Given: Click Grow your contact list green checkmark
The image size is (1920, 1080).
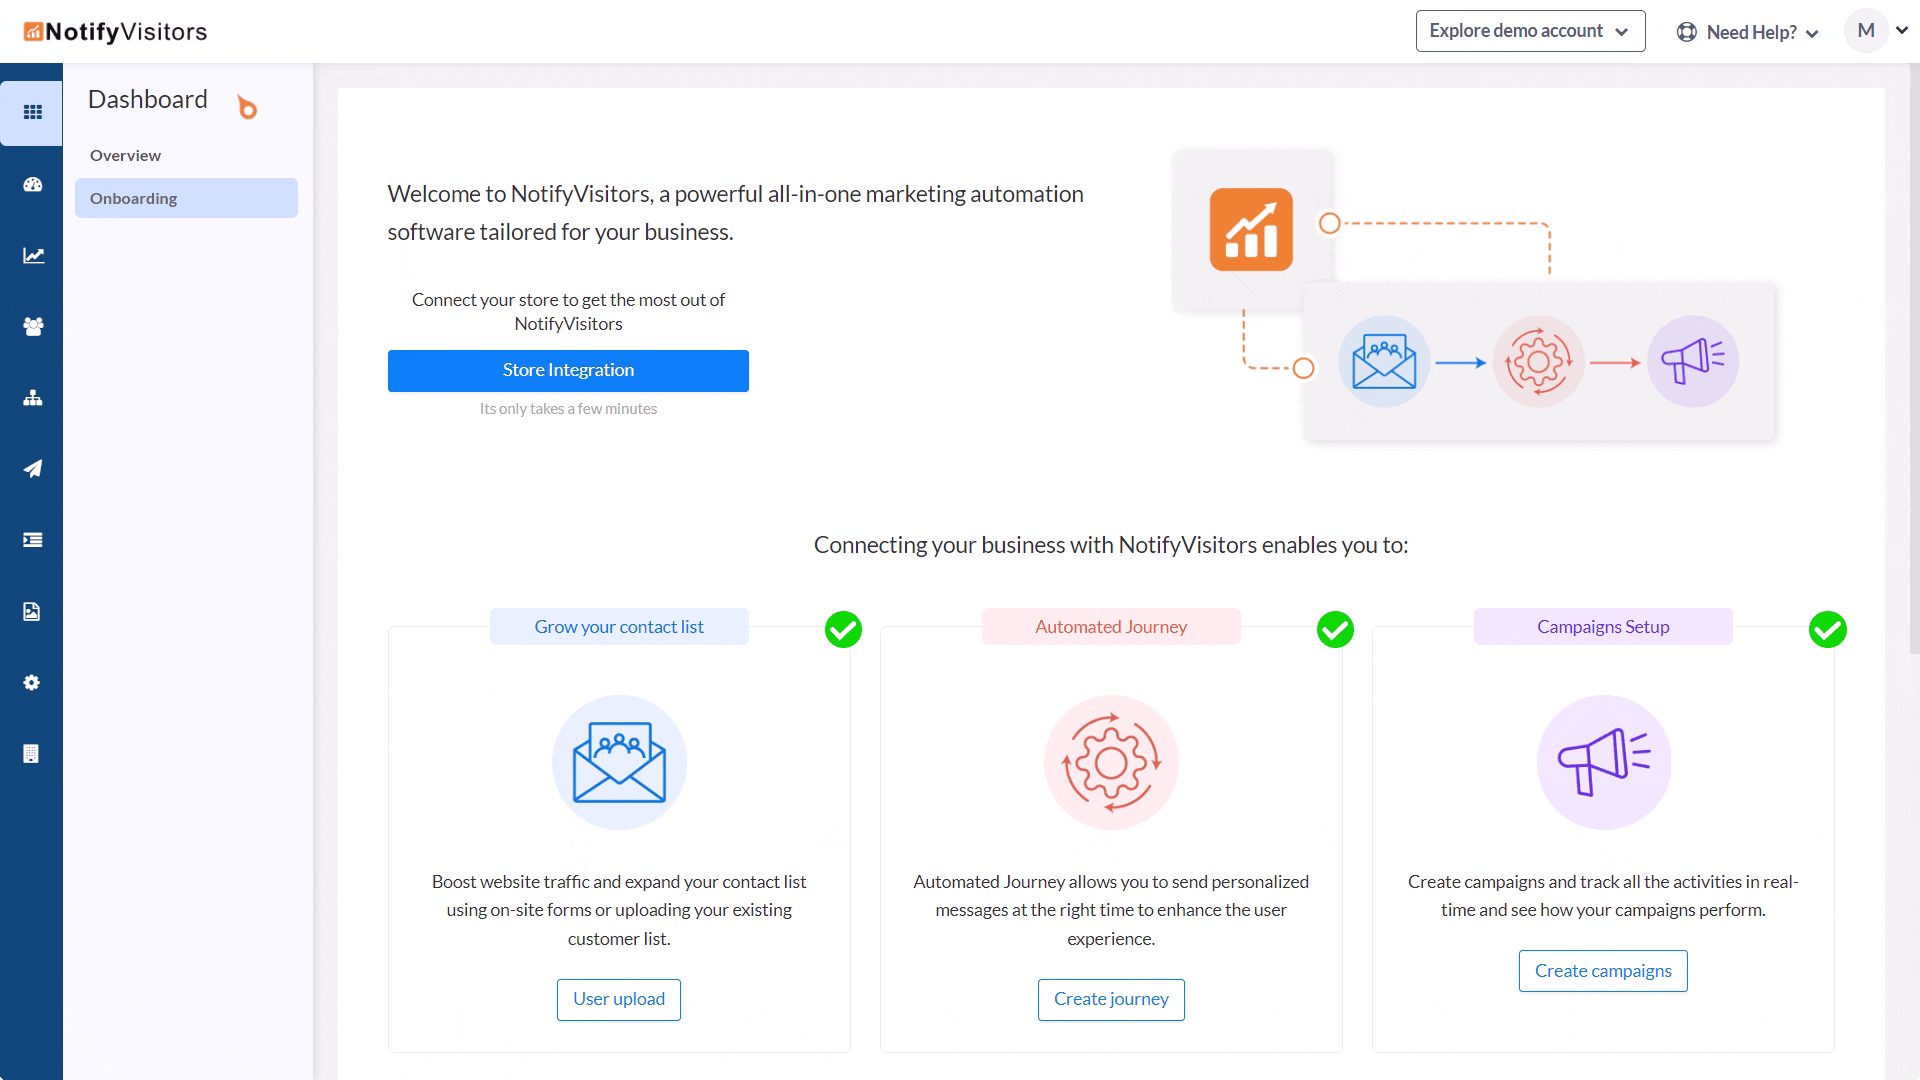Looking at the screenshot, I should coord(843,630).
